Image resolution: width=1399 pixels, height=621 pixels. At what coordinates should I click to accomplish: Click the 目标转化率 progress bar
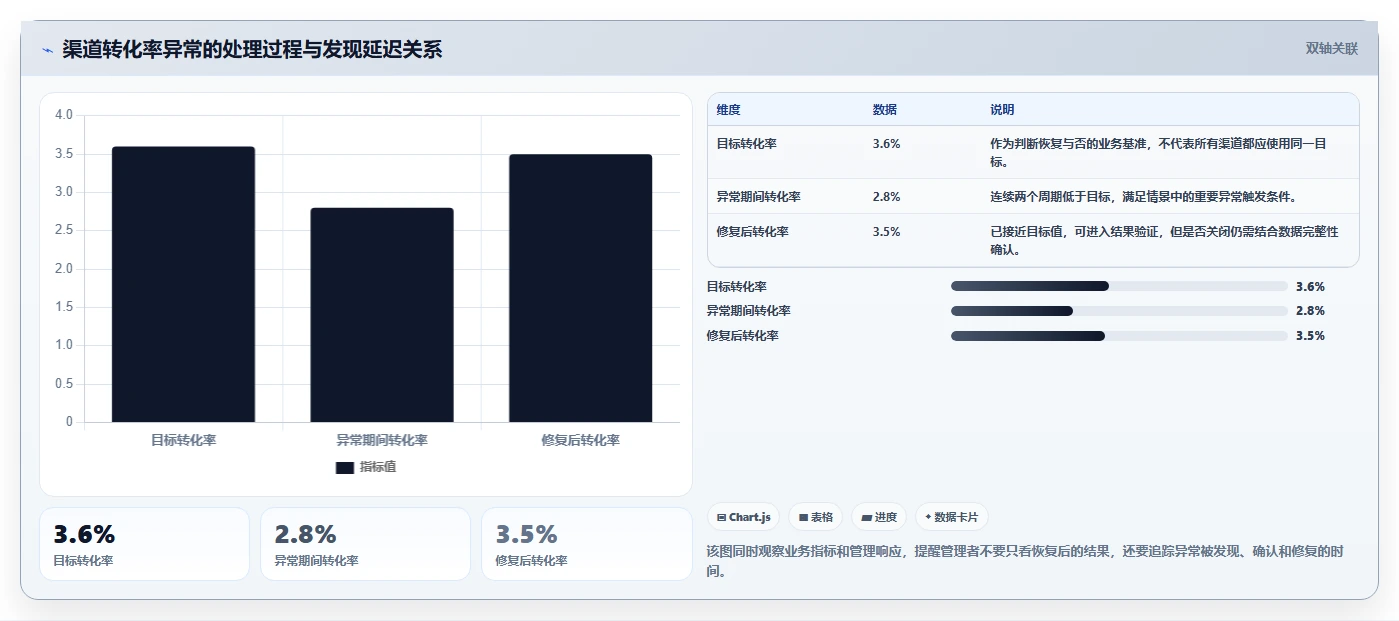click(1119, 286)
